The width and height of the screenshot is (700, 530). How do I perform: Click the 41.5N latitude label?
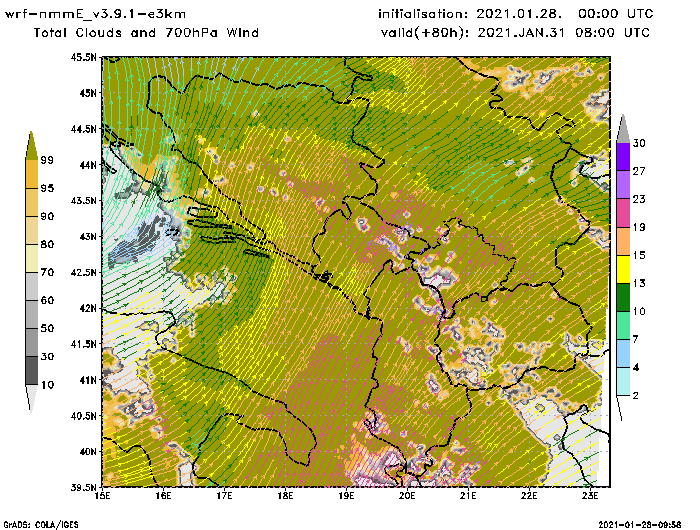83,344
